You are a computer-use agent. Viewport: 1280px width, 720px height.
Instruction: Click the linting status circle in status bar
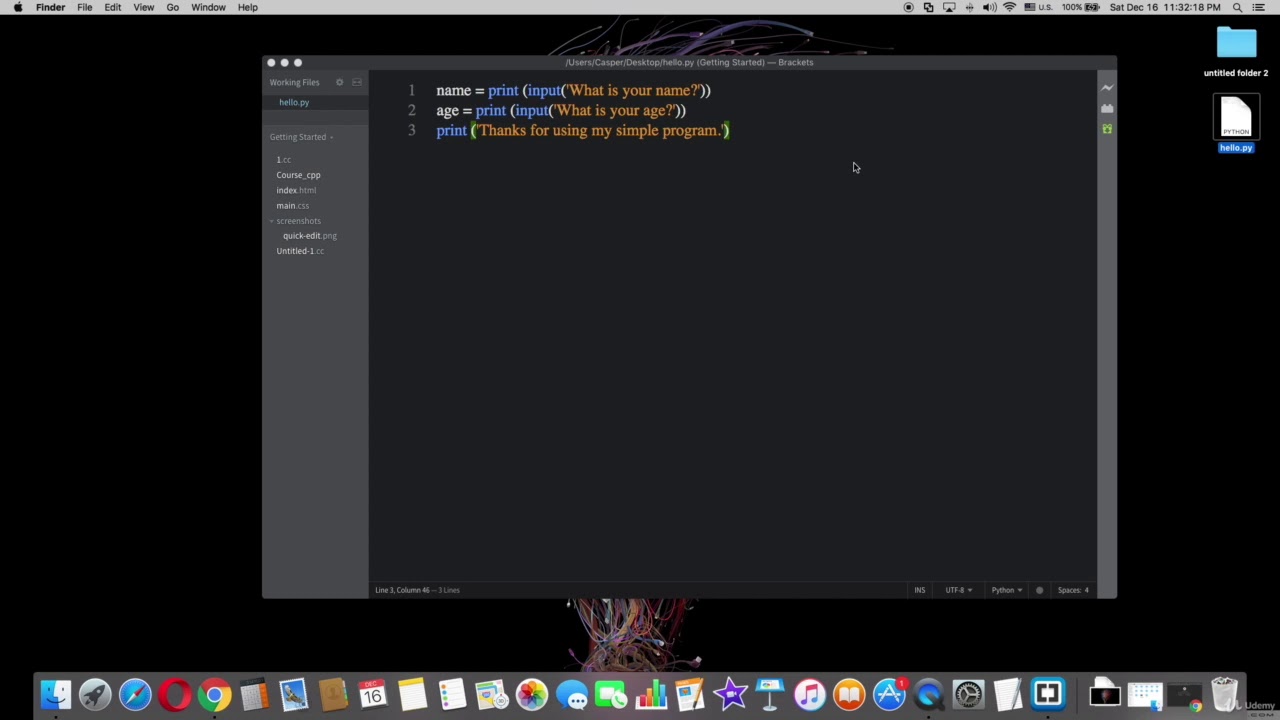pos(1039,590)
